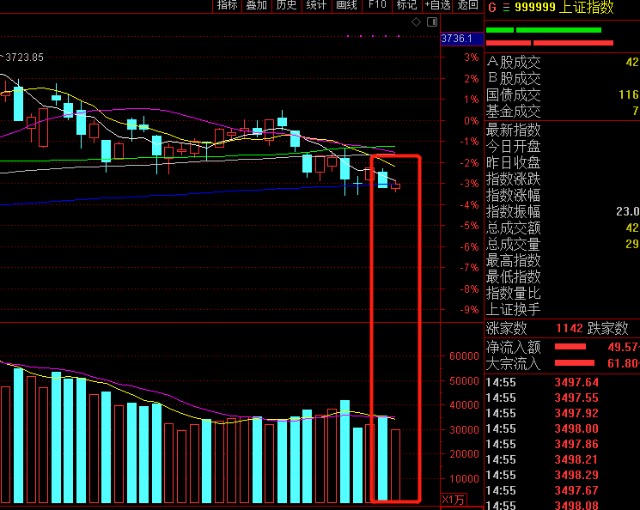This screenshot has width=640, height=510.
Task: Click the 返回 back button
Action: [x=468, y=5]
